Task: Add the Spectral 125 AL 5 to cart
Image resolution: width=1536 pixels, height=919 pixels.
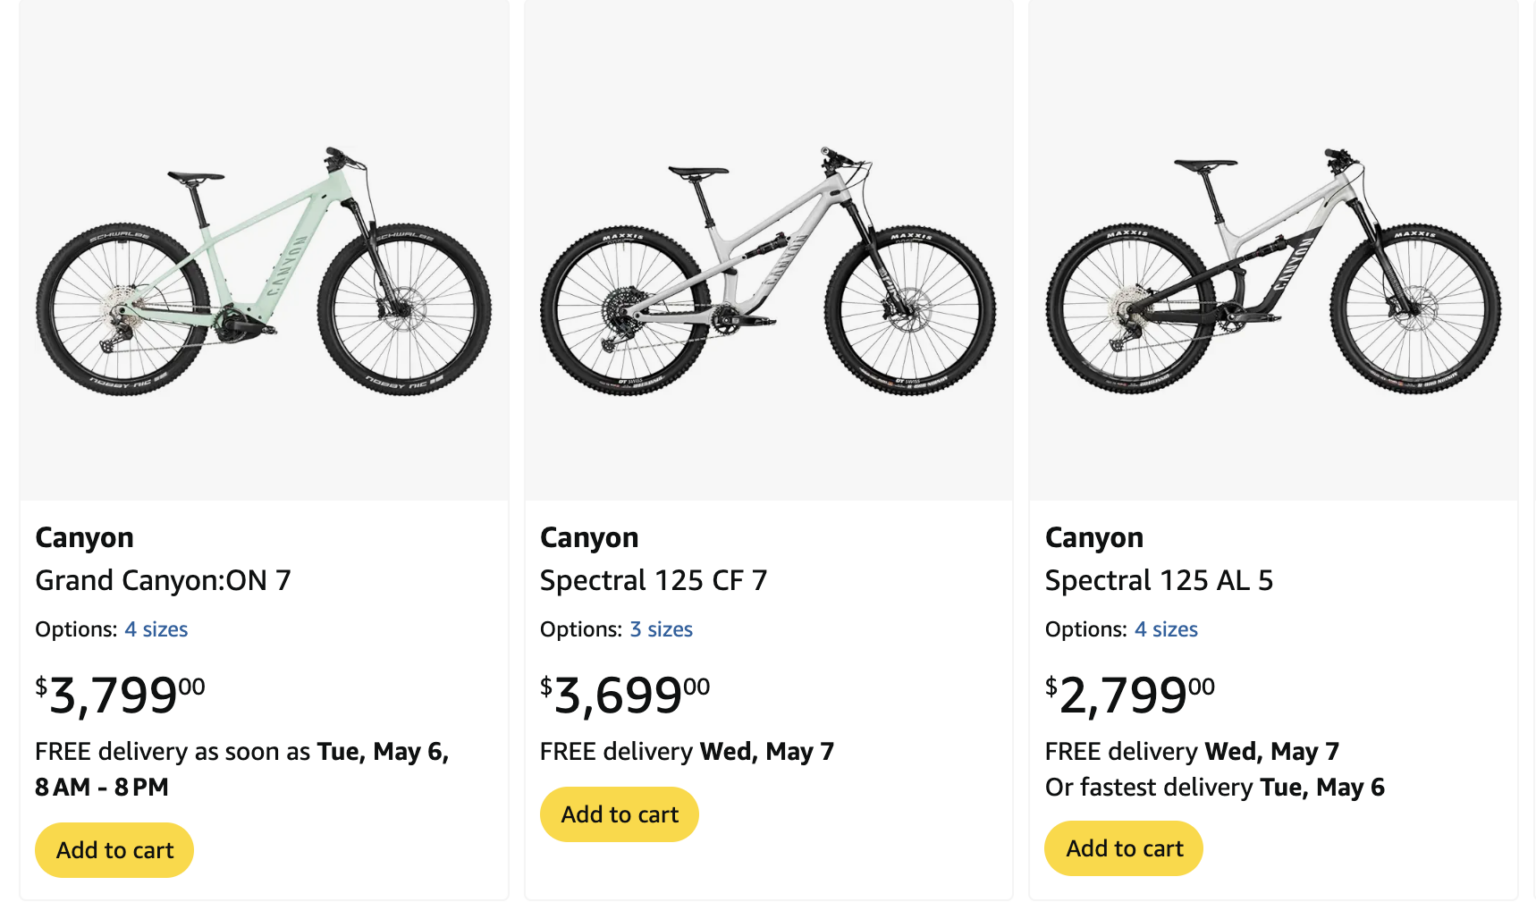Action: (x=1123, y=848)
